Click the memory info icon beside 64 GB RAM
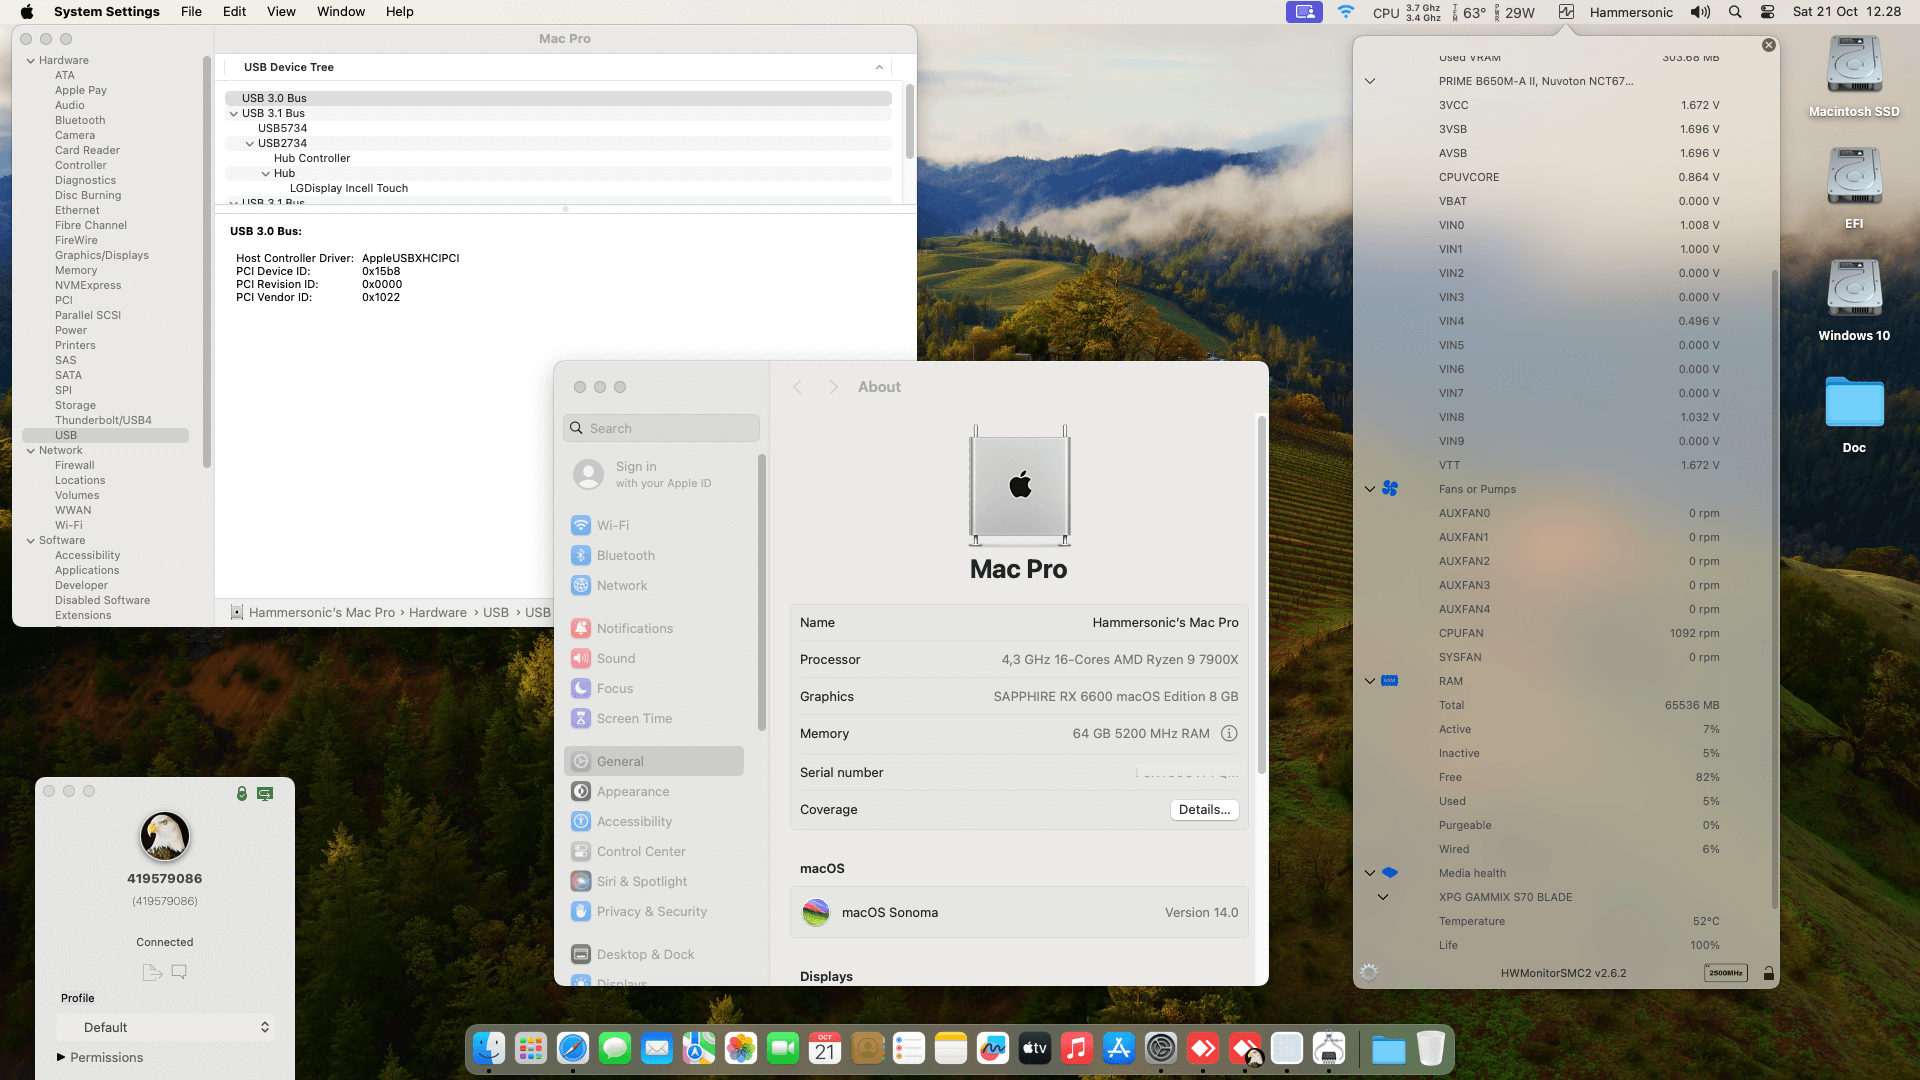This screenshot has width=1920, height=1080. (x=1229, y=734)
